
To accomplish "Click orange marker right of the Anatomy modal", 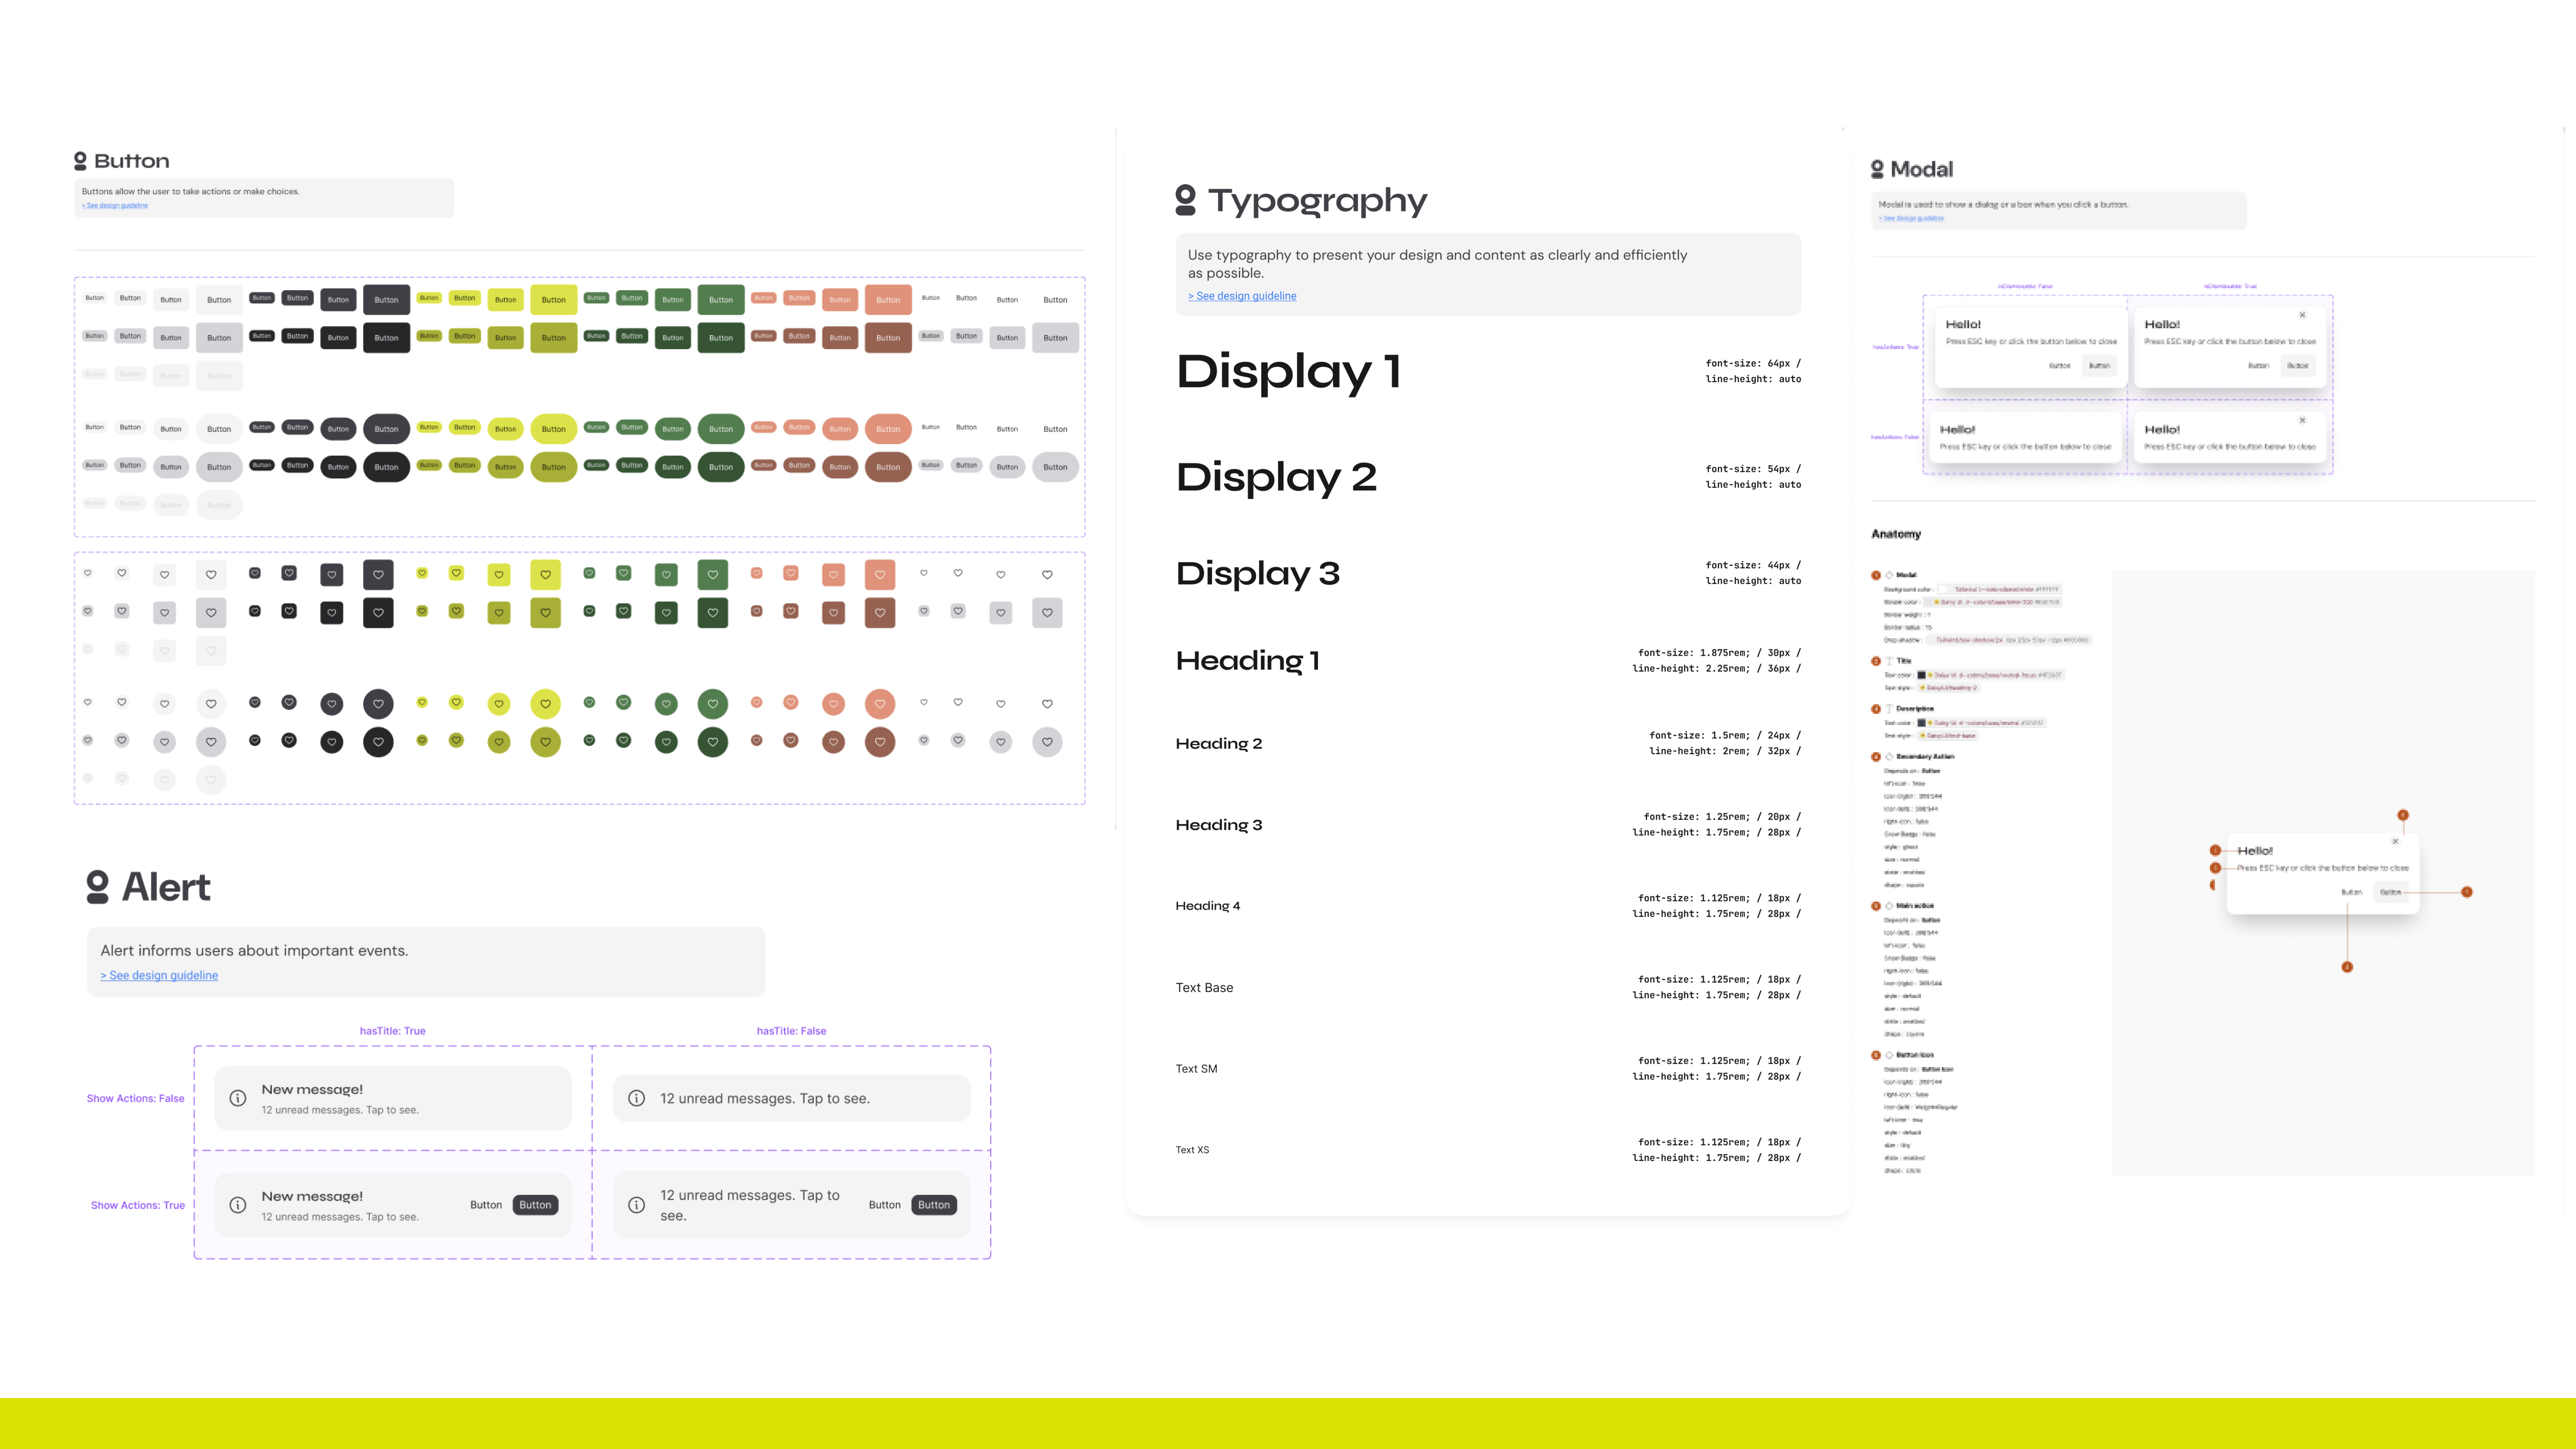I will coord(2467,892).
